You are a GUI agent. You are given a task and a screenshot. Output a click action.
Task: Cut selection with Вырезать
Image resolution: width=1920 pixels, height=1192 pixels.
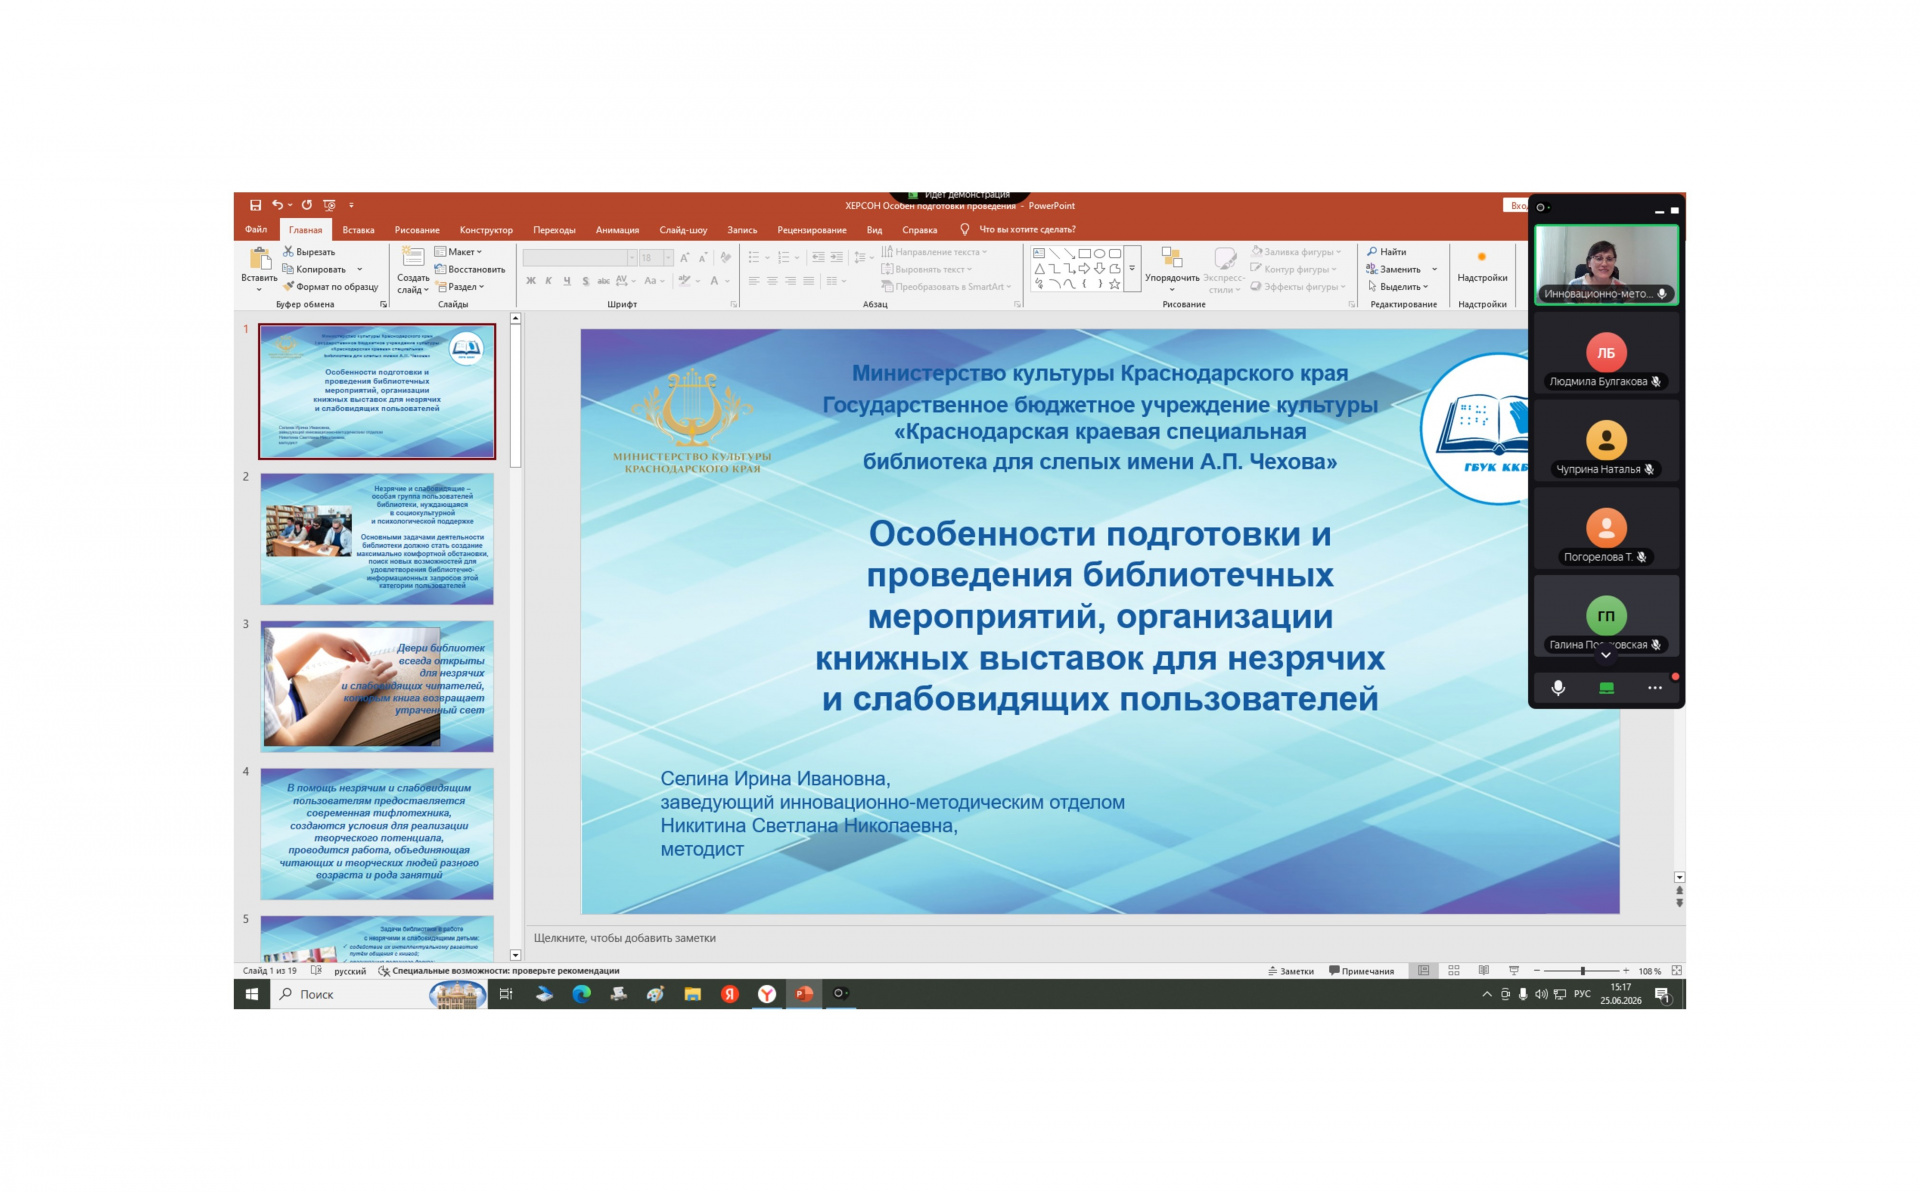pyautogui.click(x=309, y=252)
